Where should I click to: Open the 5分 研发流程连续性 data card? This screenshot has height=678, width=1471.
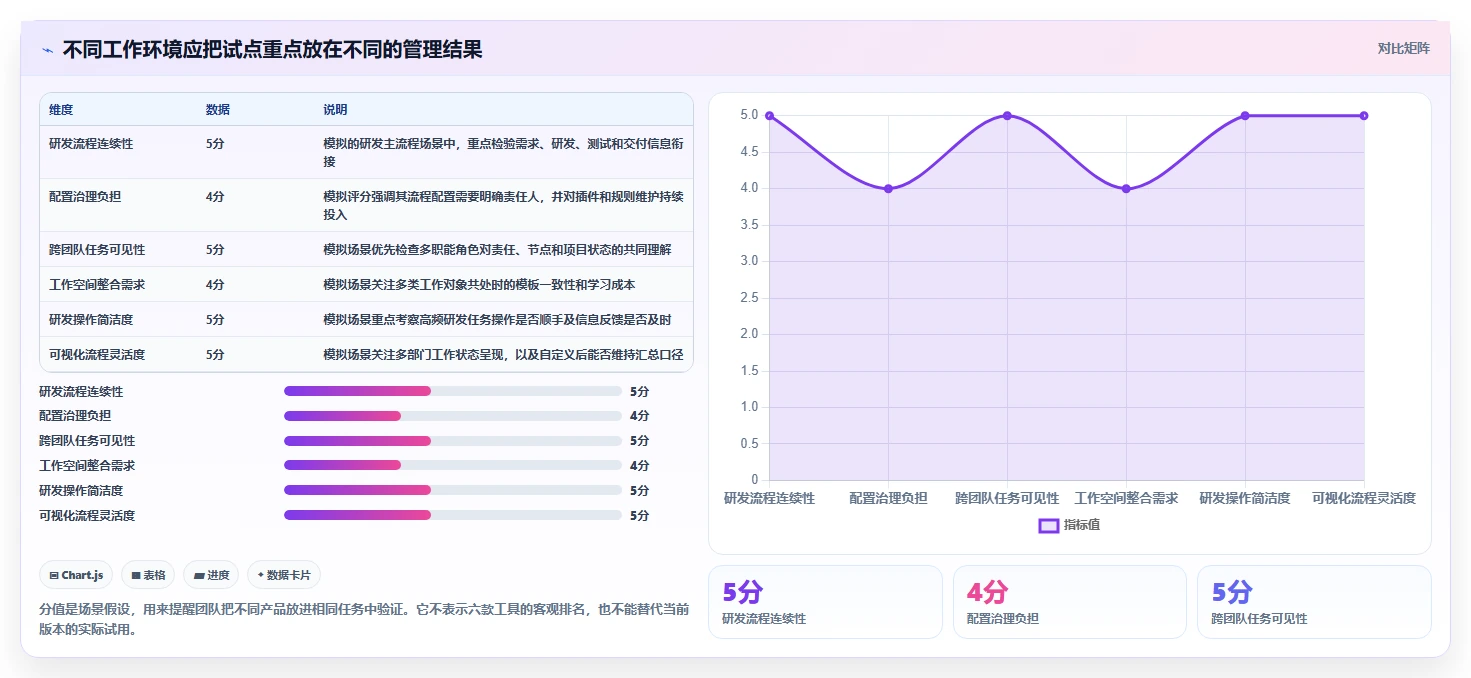[x=825, y=602]
